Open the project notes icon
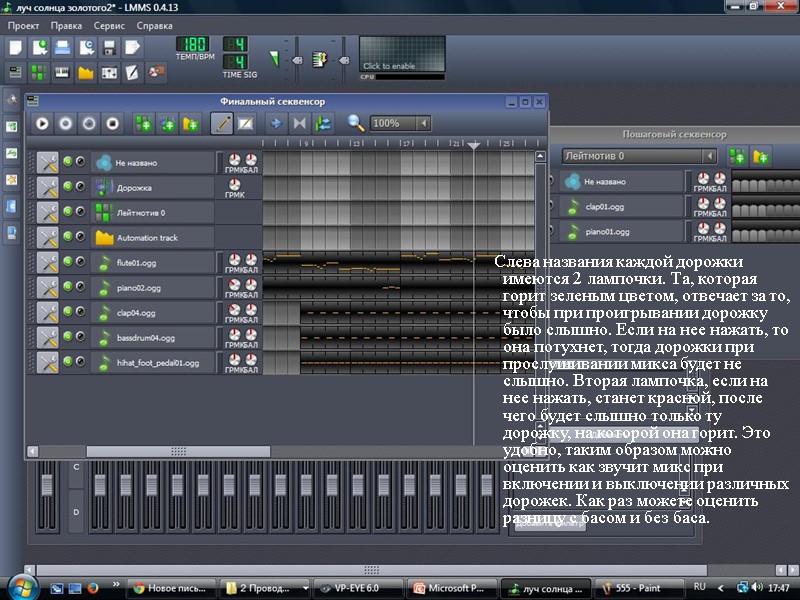Image resolution: width=800 pixels, height=600 pixels. [132, 72]
